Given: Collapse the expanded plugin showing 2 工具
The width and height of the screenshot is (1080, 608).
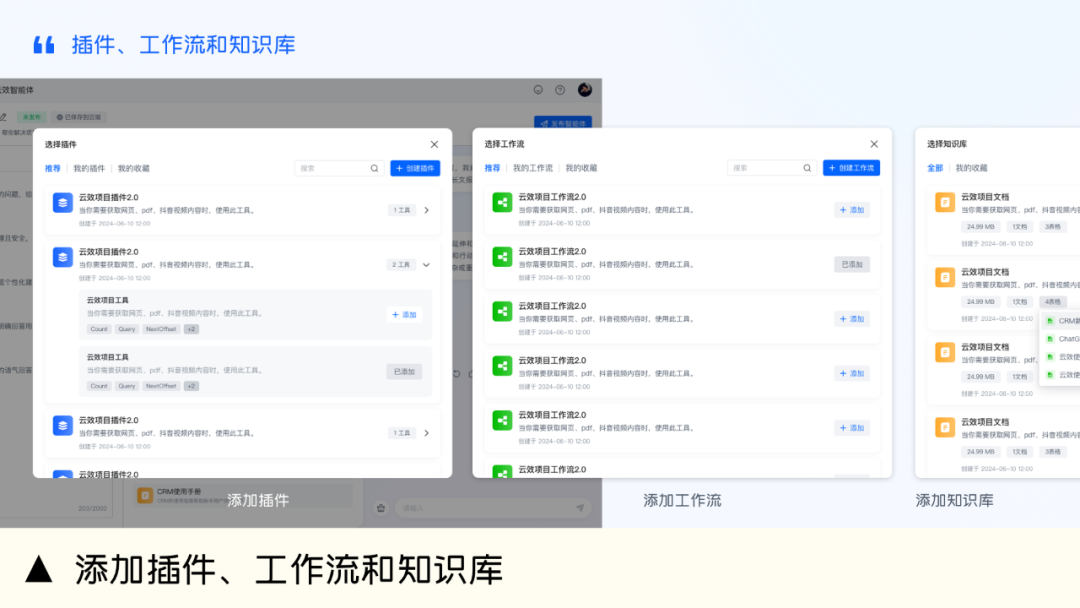Looking at the screenshot, I should 426,265.
